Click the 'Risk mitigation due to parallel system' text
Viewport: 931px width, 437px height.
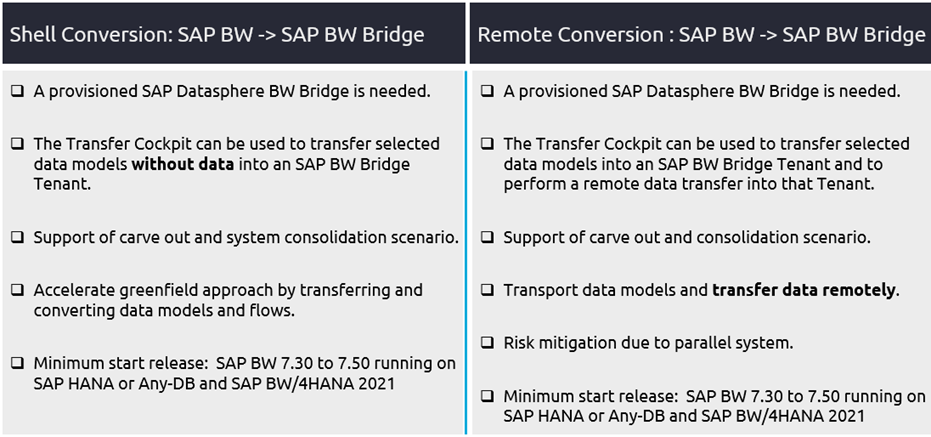point(647,343)
